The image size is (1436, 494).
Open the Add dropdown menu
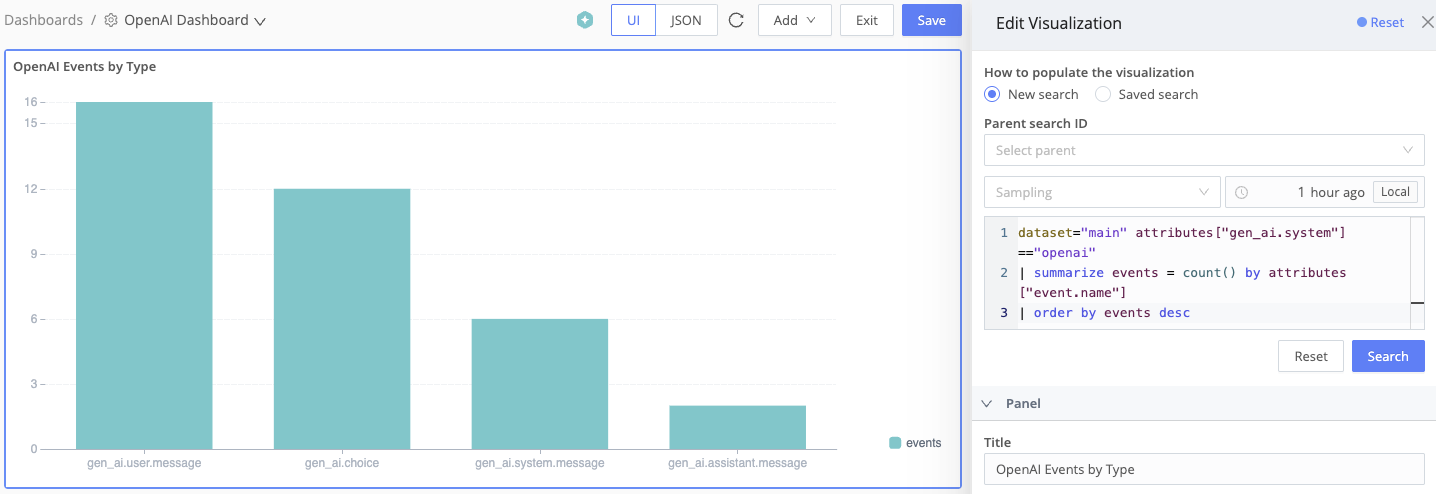[x=795, y=20]
